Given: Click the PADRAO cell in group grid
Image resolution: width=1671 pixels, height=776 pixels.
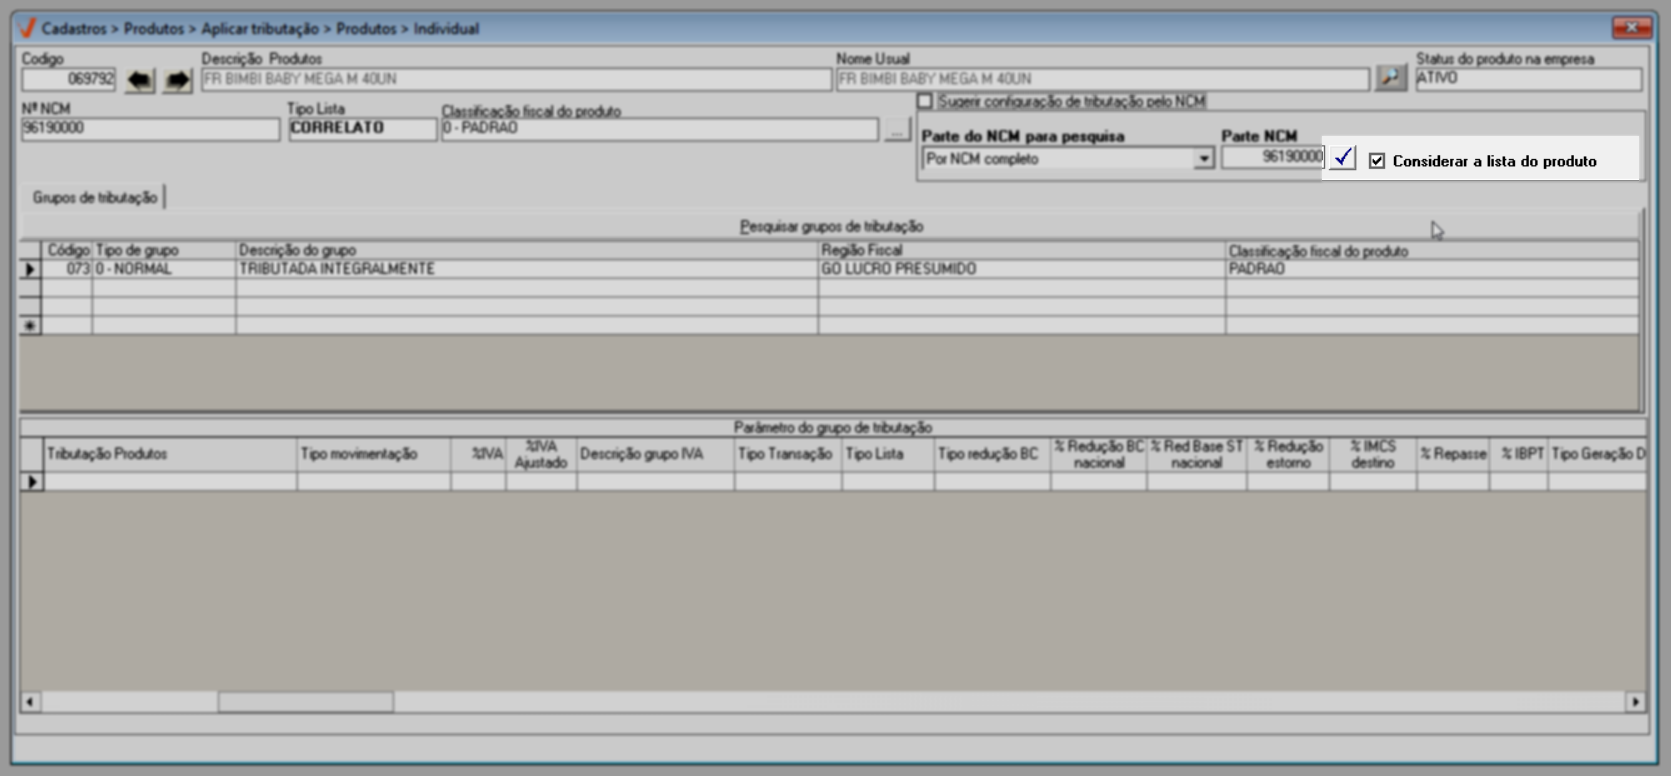Looking at the screenshot, I should (1432, 269).
